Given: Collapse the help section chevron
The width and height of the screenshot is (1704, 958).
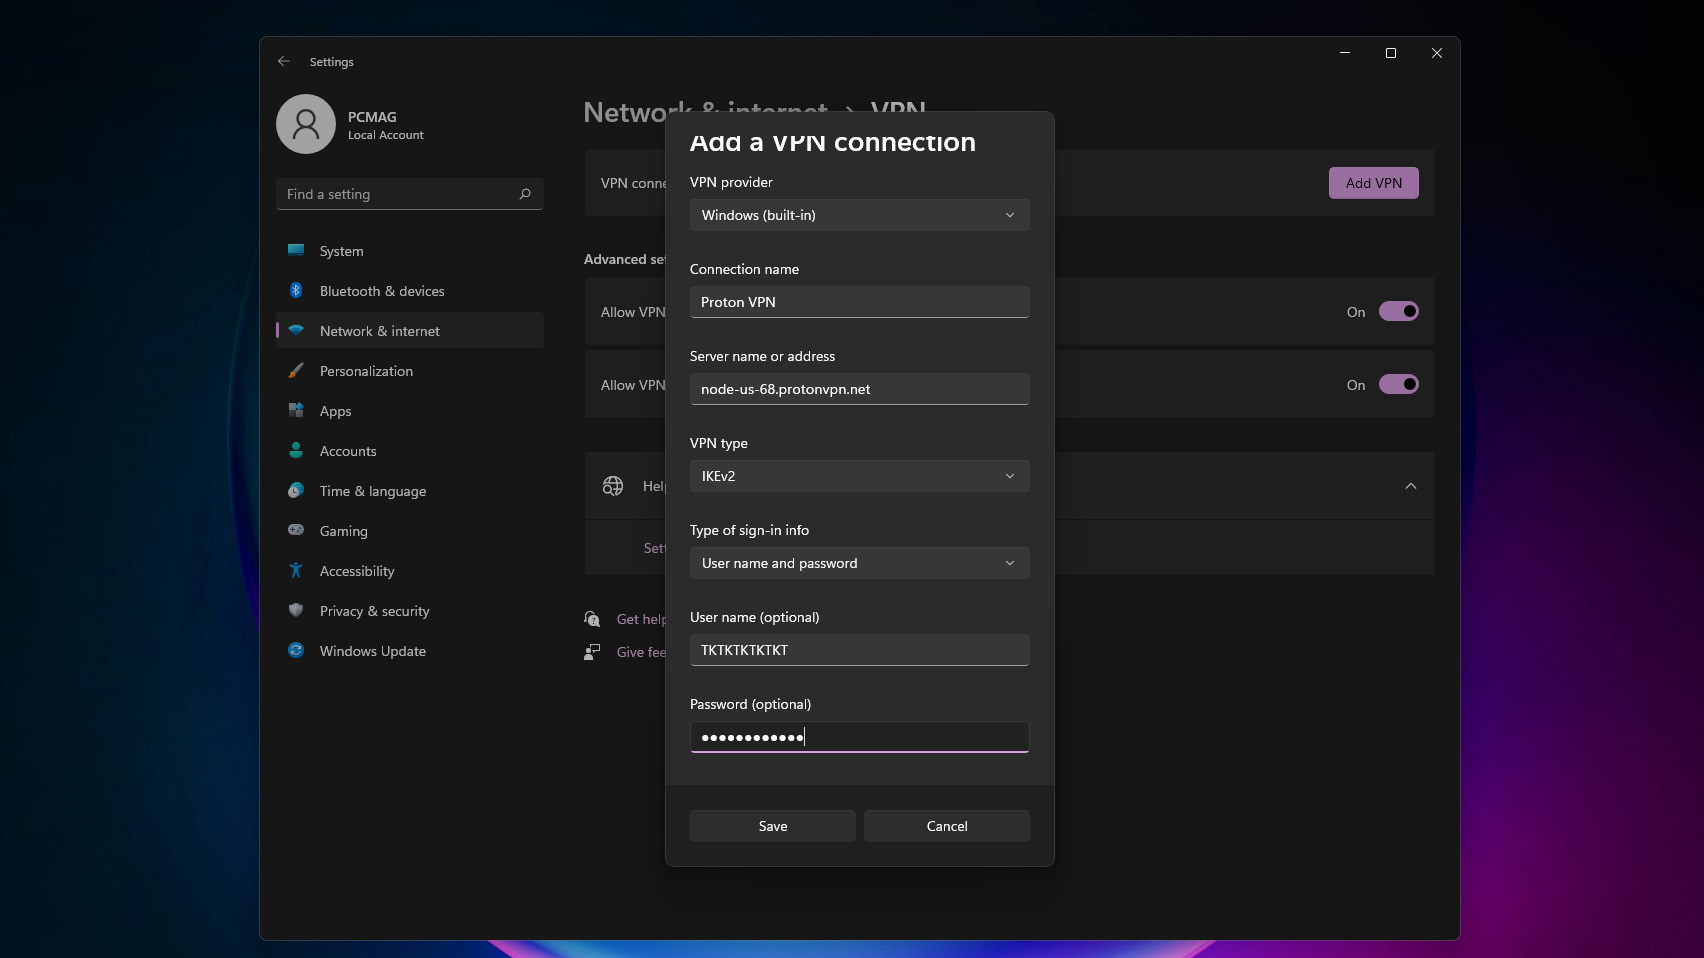Looking at the screenshot, I should pyautogui.click(x=1410, y=486).
